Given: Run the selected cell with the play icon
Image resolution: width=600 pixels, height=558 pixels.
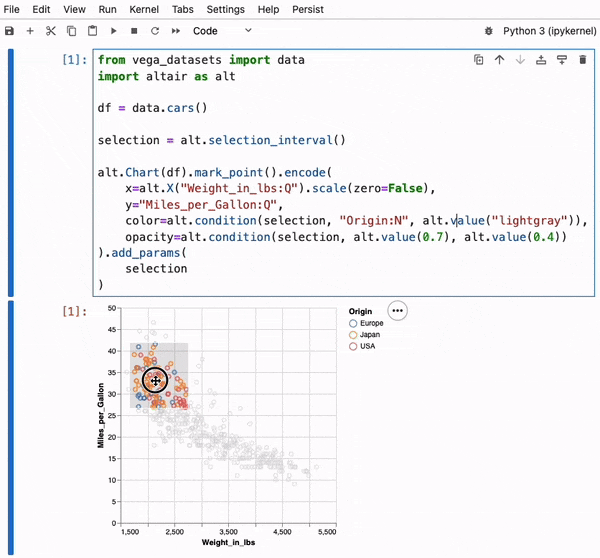Looking at the screenshot, I should [114, 31].
